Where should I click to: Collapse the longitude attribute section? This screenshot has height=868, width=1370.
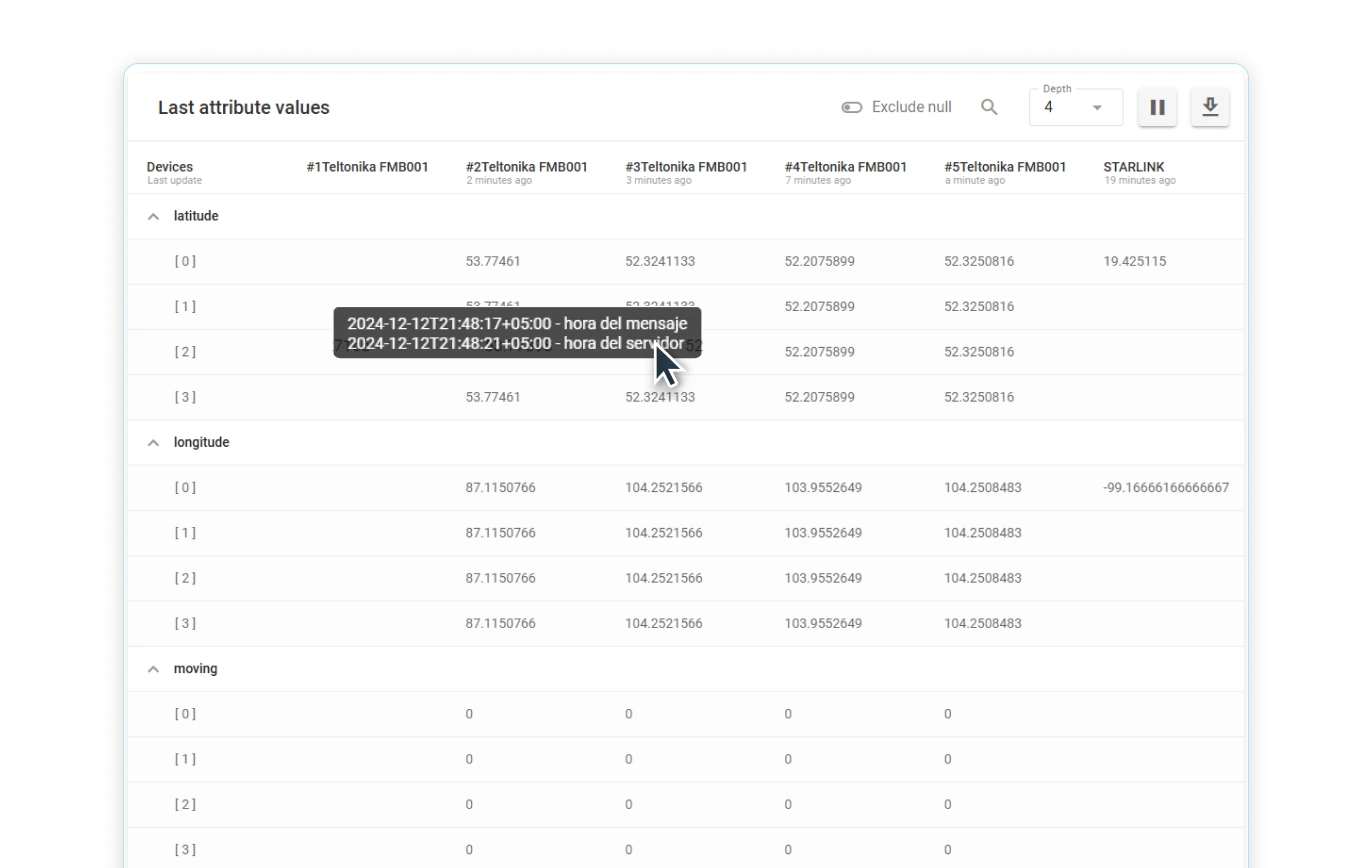[x=152, y=441]
